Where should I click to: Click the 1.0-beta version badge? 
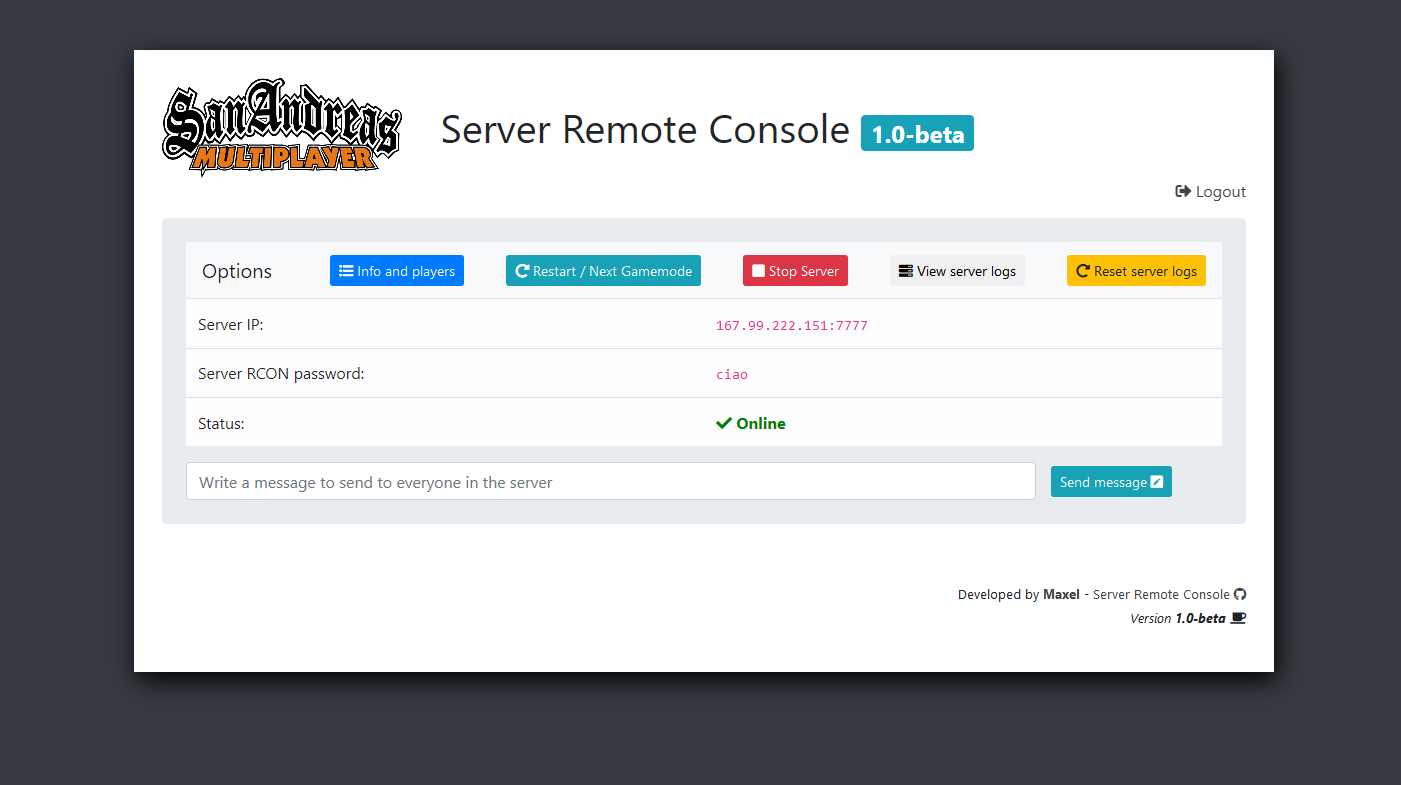tap(917, 134)
